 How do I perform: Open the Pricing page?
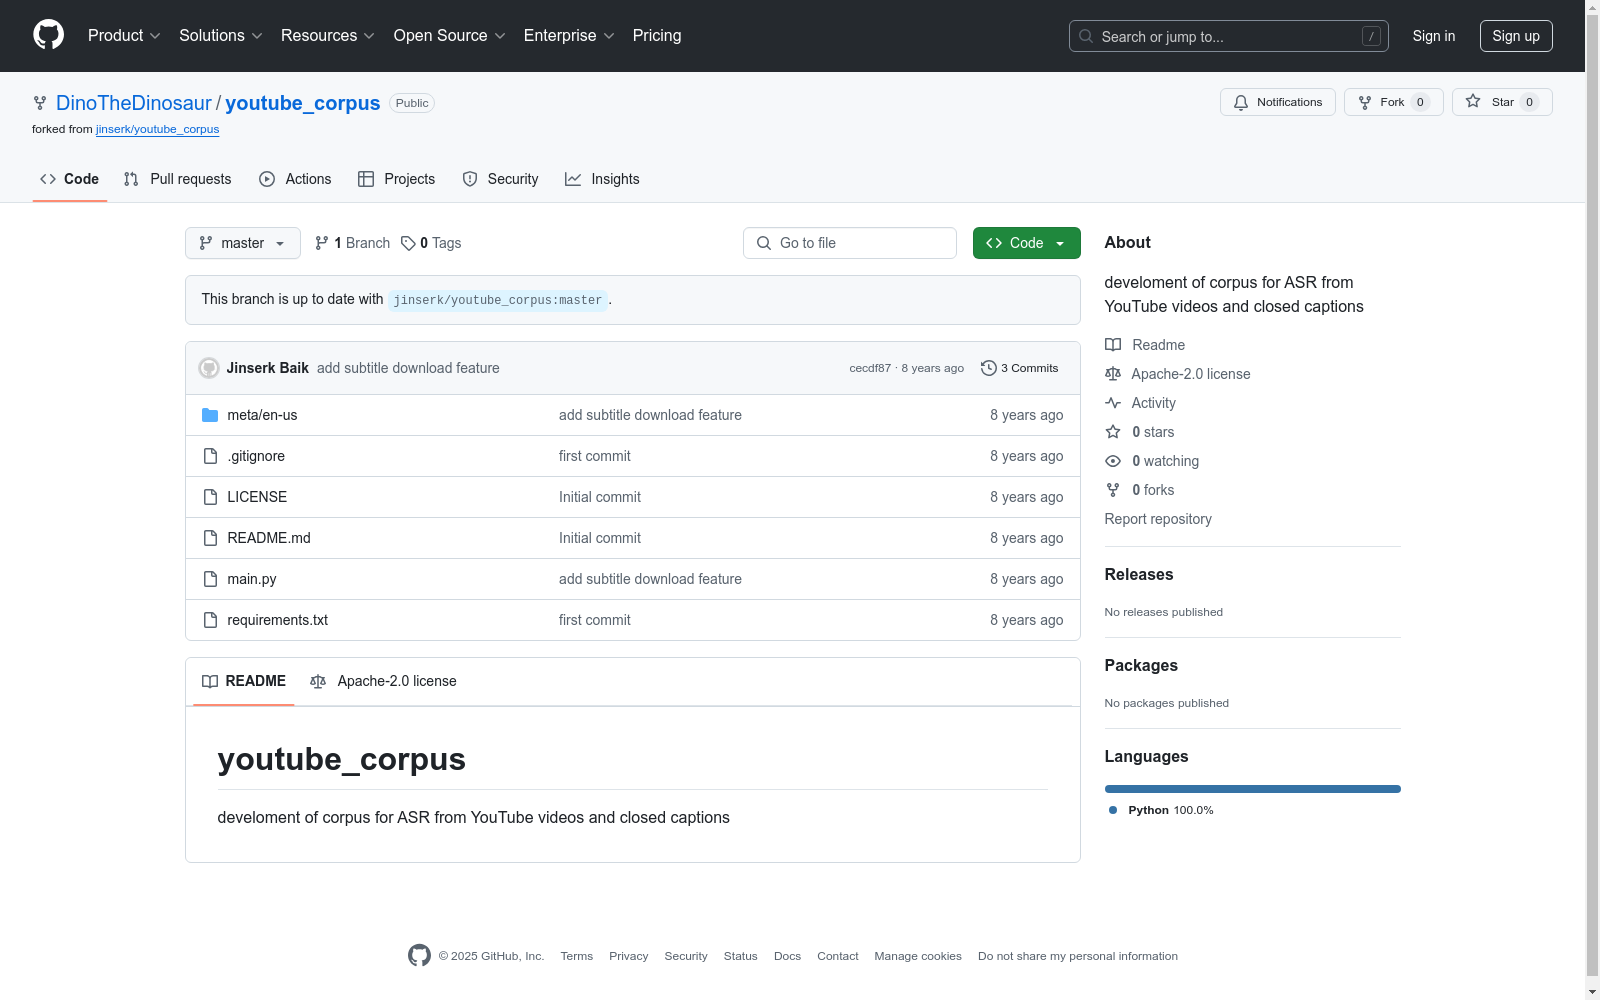657,36
